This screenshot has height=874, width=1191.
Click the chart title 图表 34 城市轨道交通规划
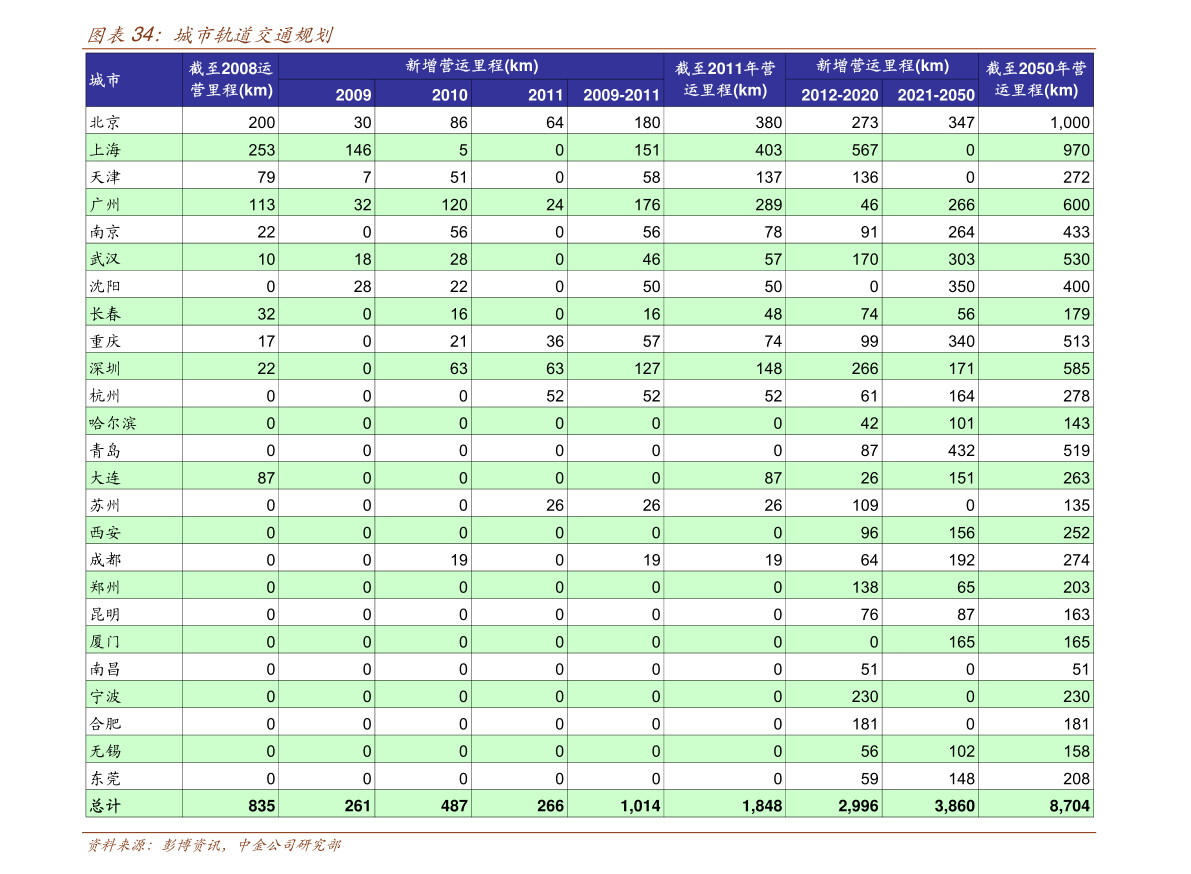click(x=209, y=36)
